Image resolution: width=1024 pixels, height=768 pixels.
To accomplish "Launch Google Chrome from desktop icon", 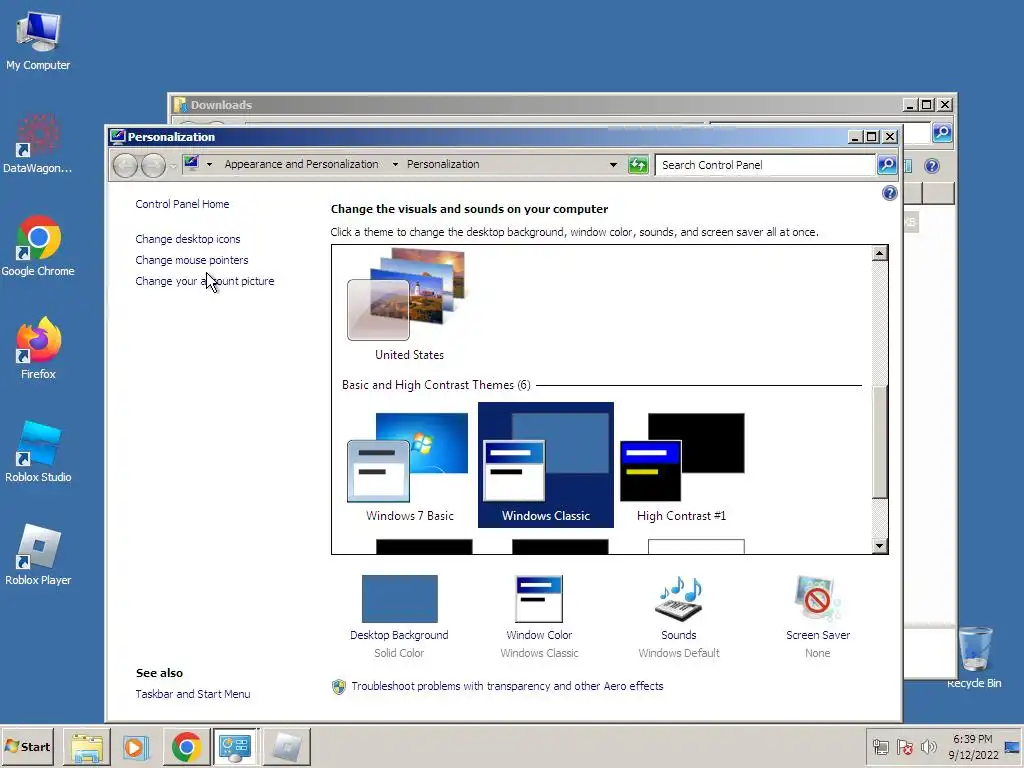I will [38, 246].
